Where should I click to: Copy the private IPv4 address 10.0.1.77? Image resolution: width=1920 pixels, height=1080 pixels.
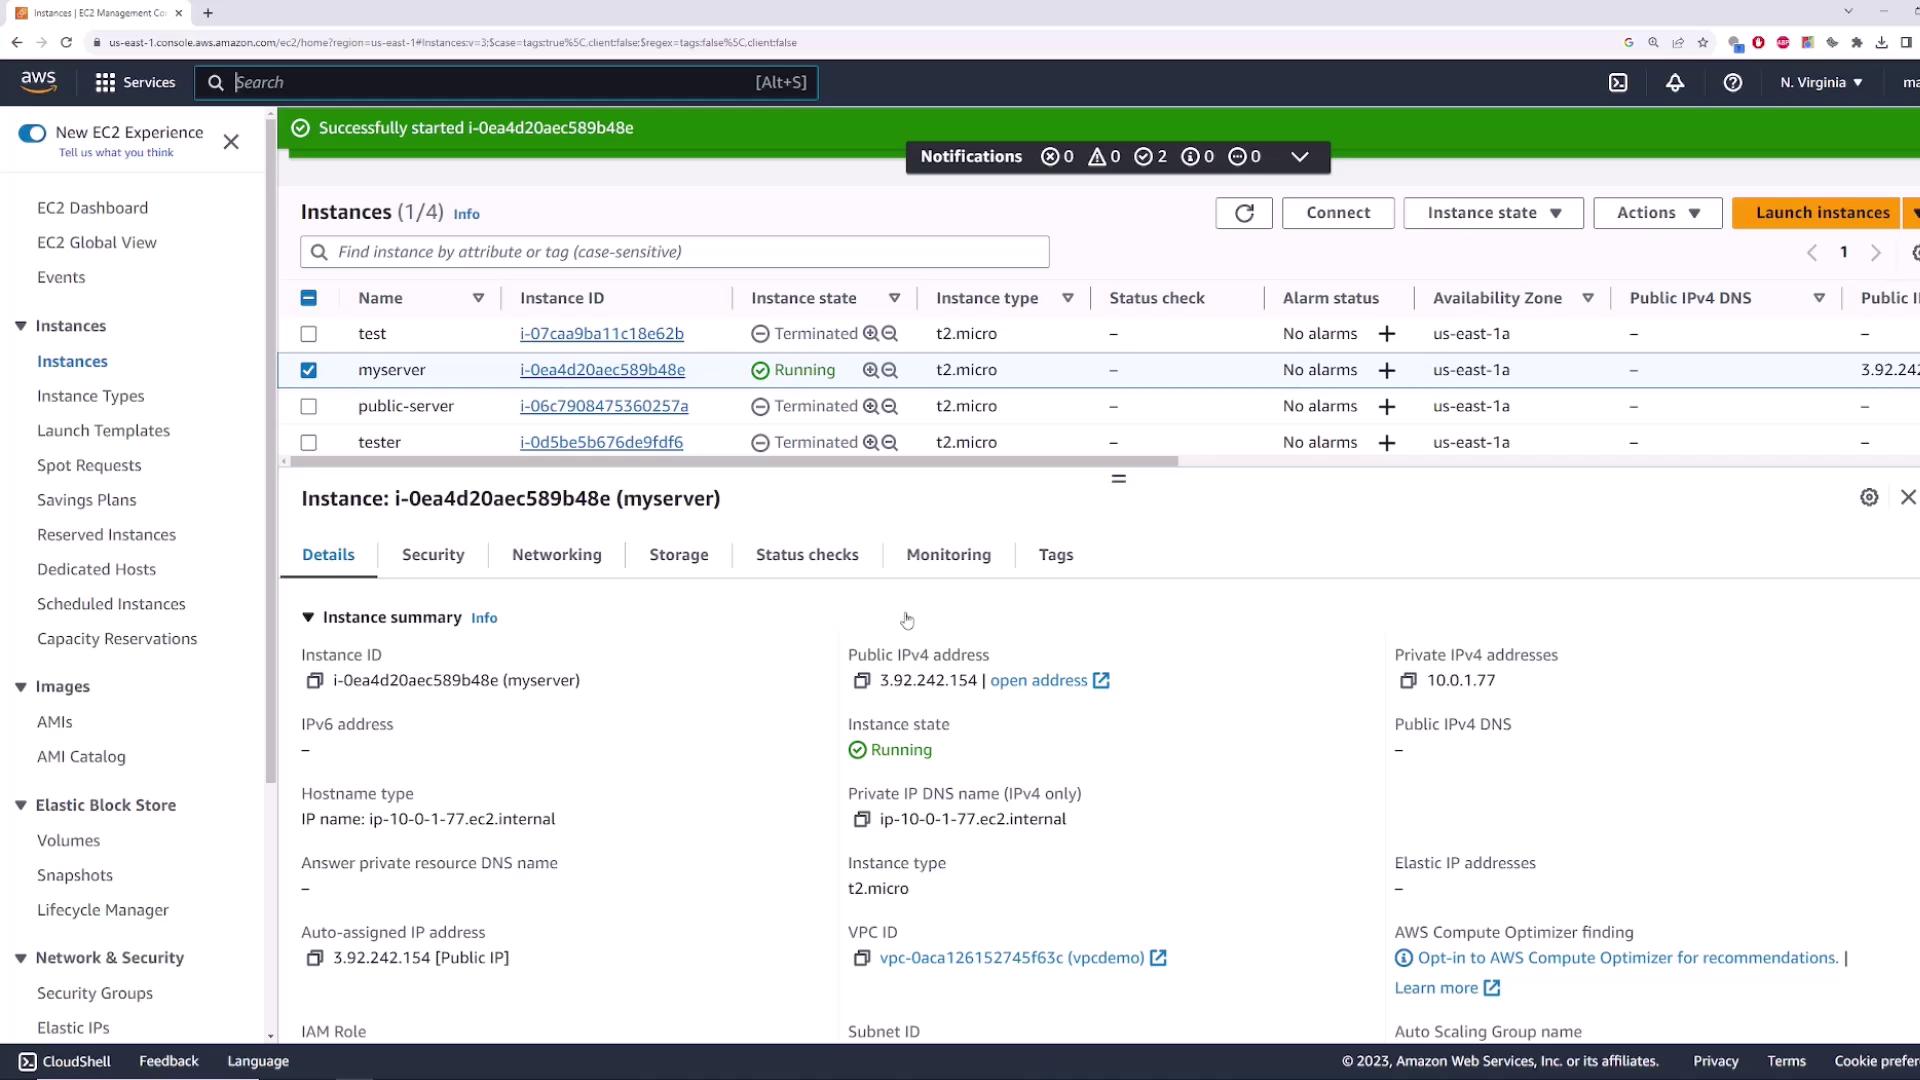[x=1408, y=681]
